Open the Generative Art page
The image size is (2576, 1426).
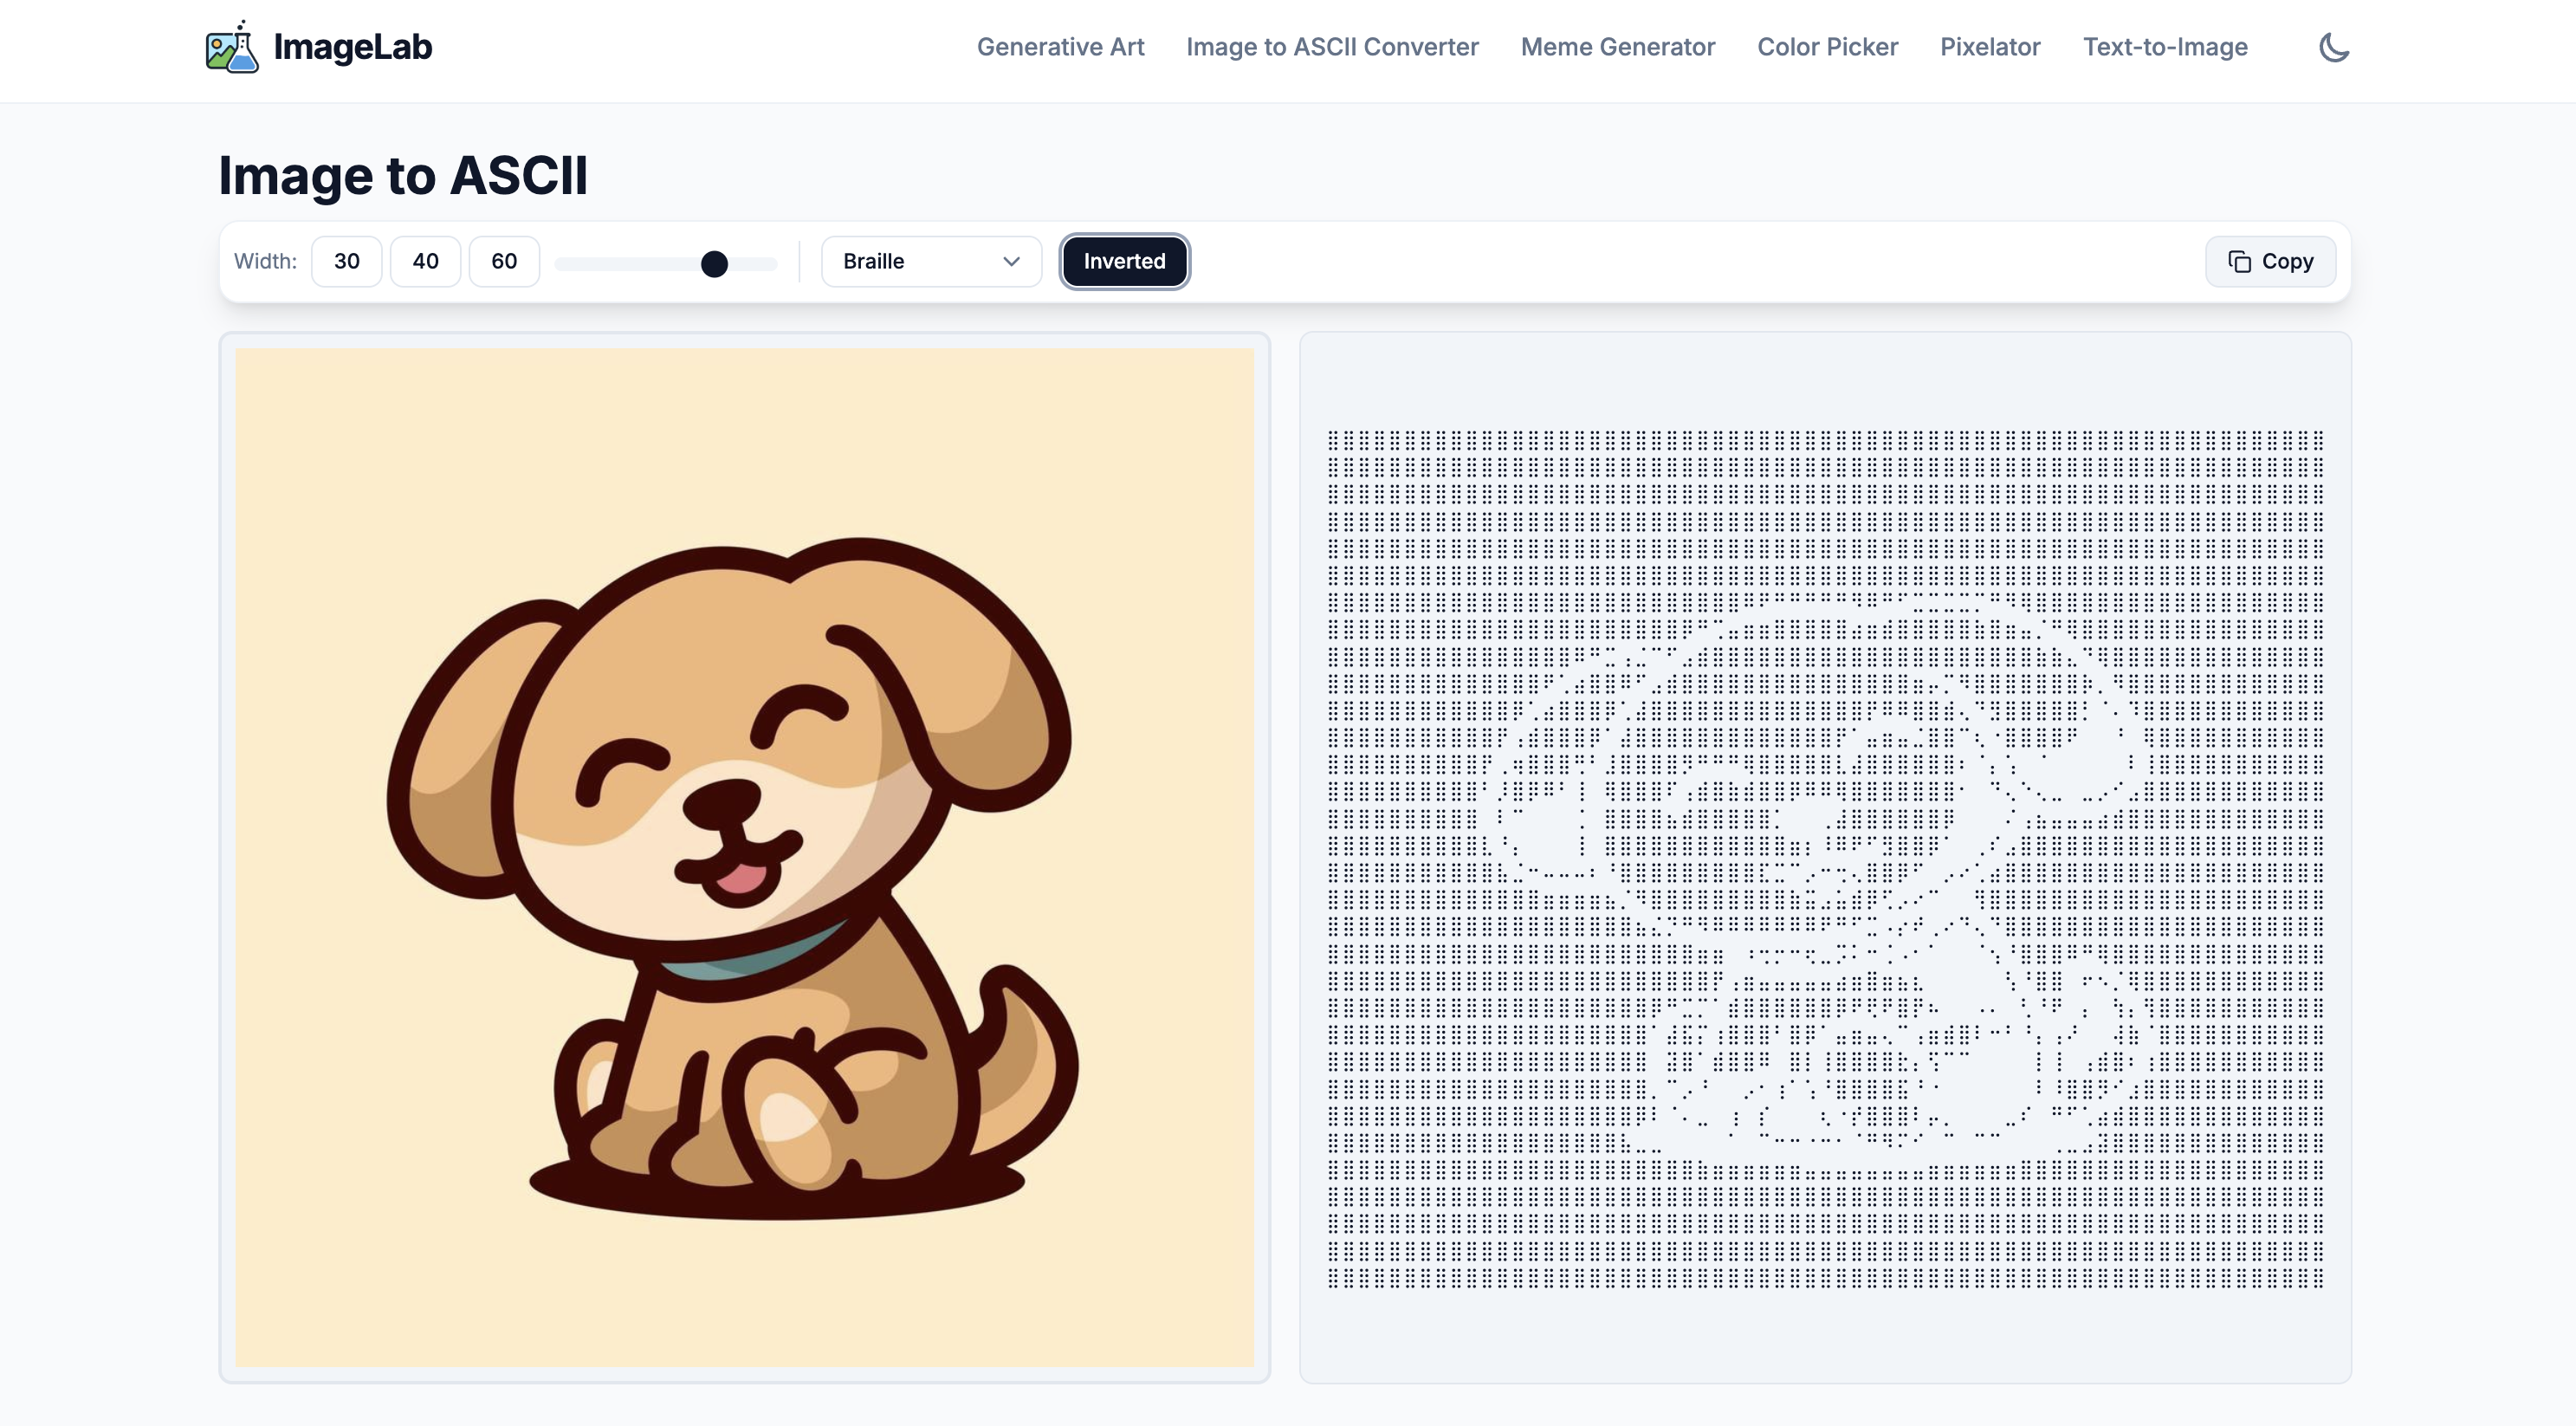click(1060, 47)
